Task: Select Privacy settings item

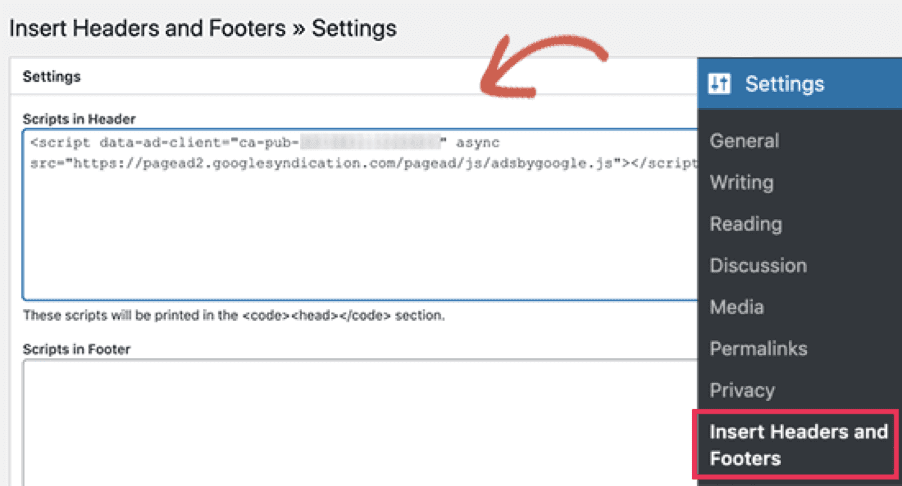Action: [x=742, y=391]
